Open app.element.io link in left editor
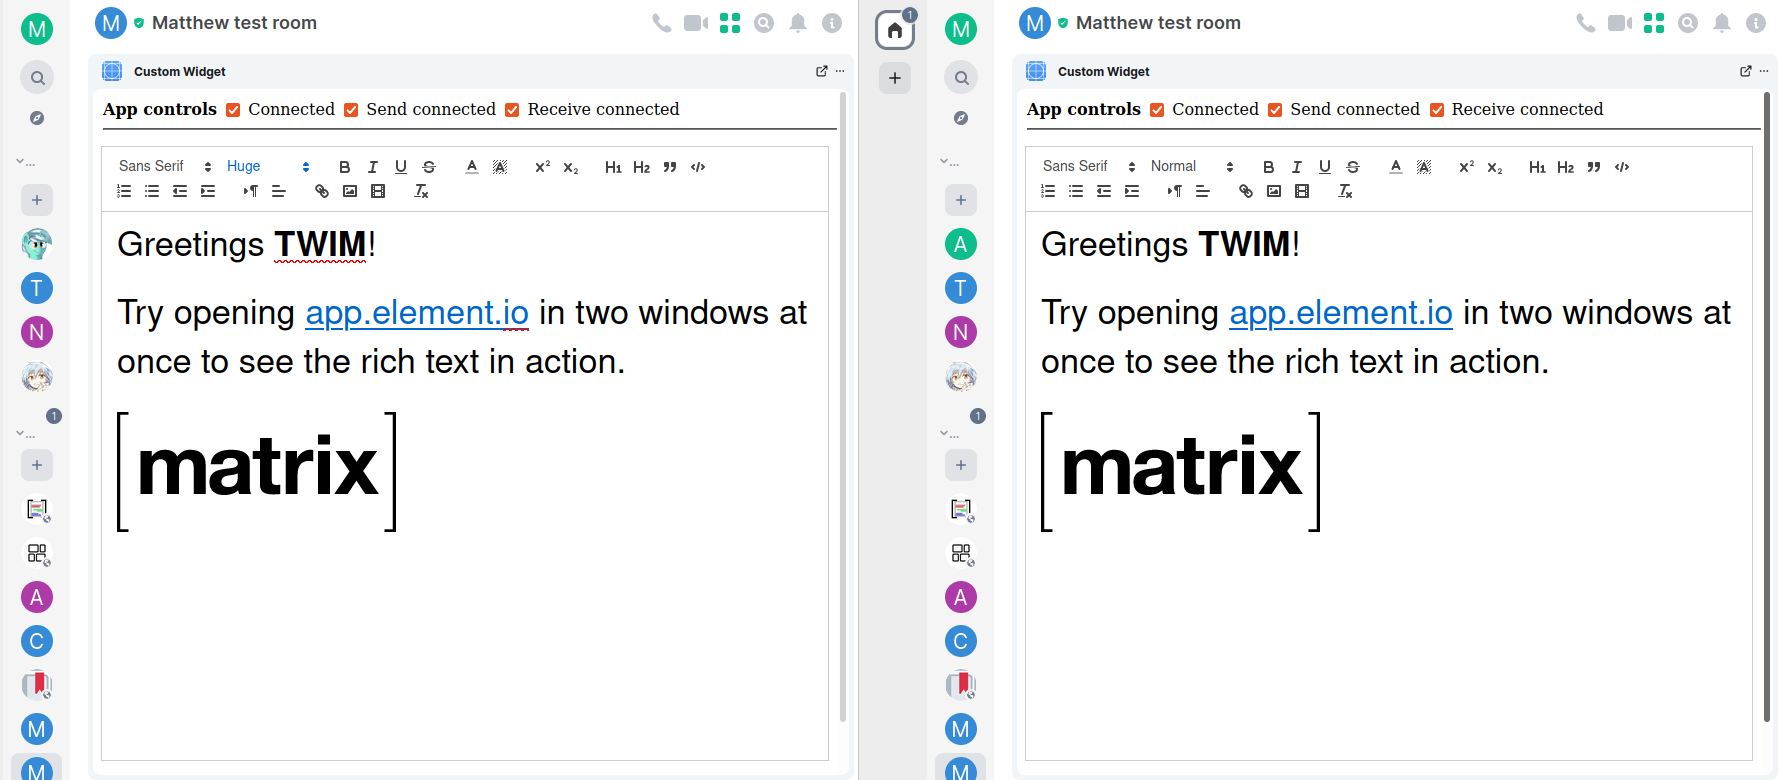1783x780 pixels. click(x=416, y=313)
